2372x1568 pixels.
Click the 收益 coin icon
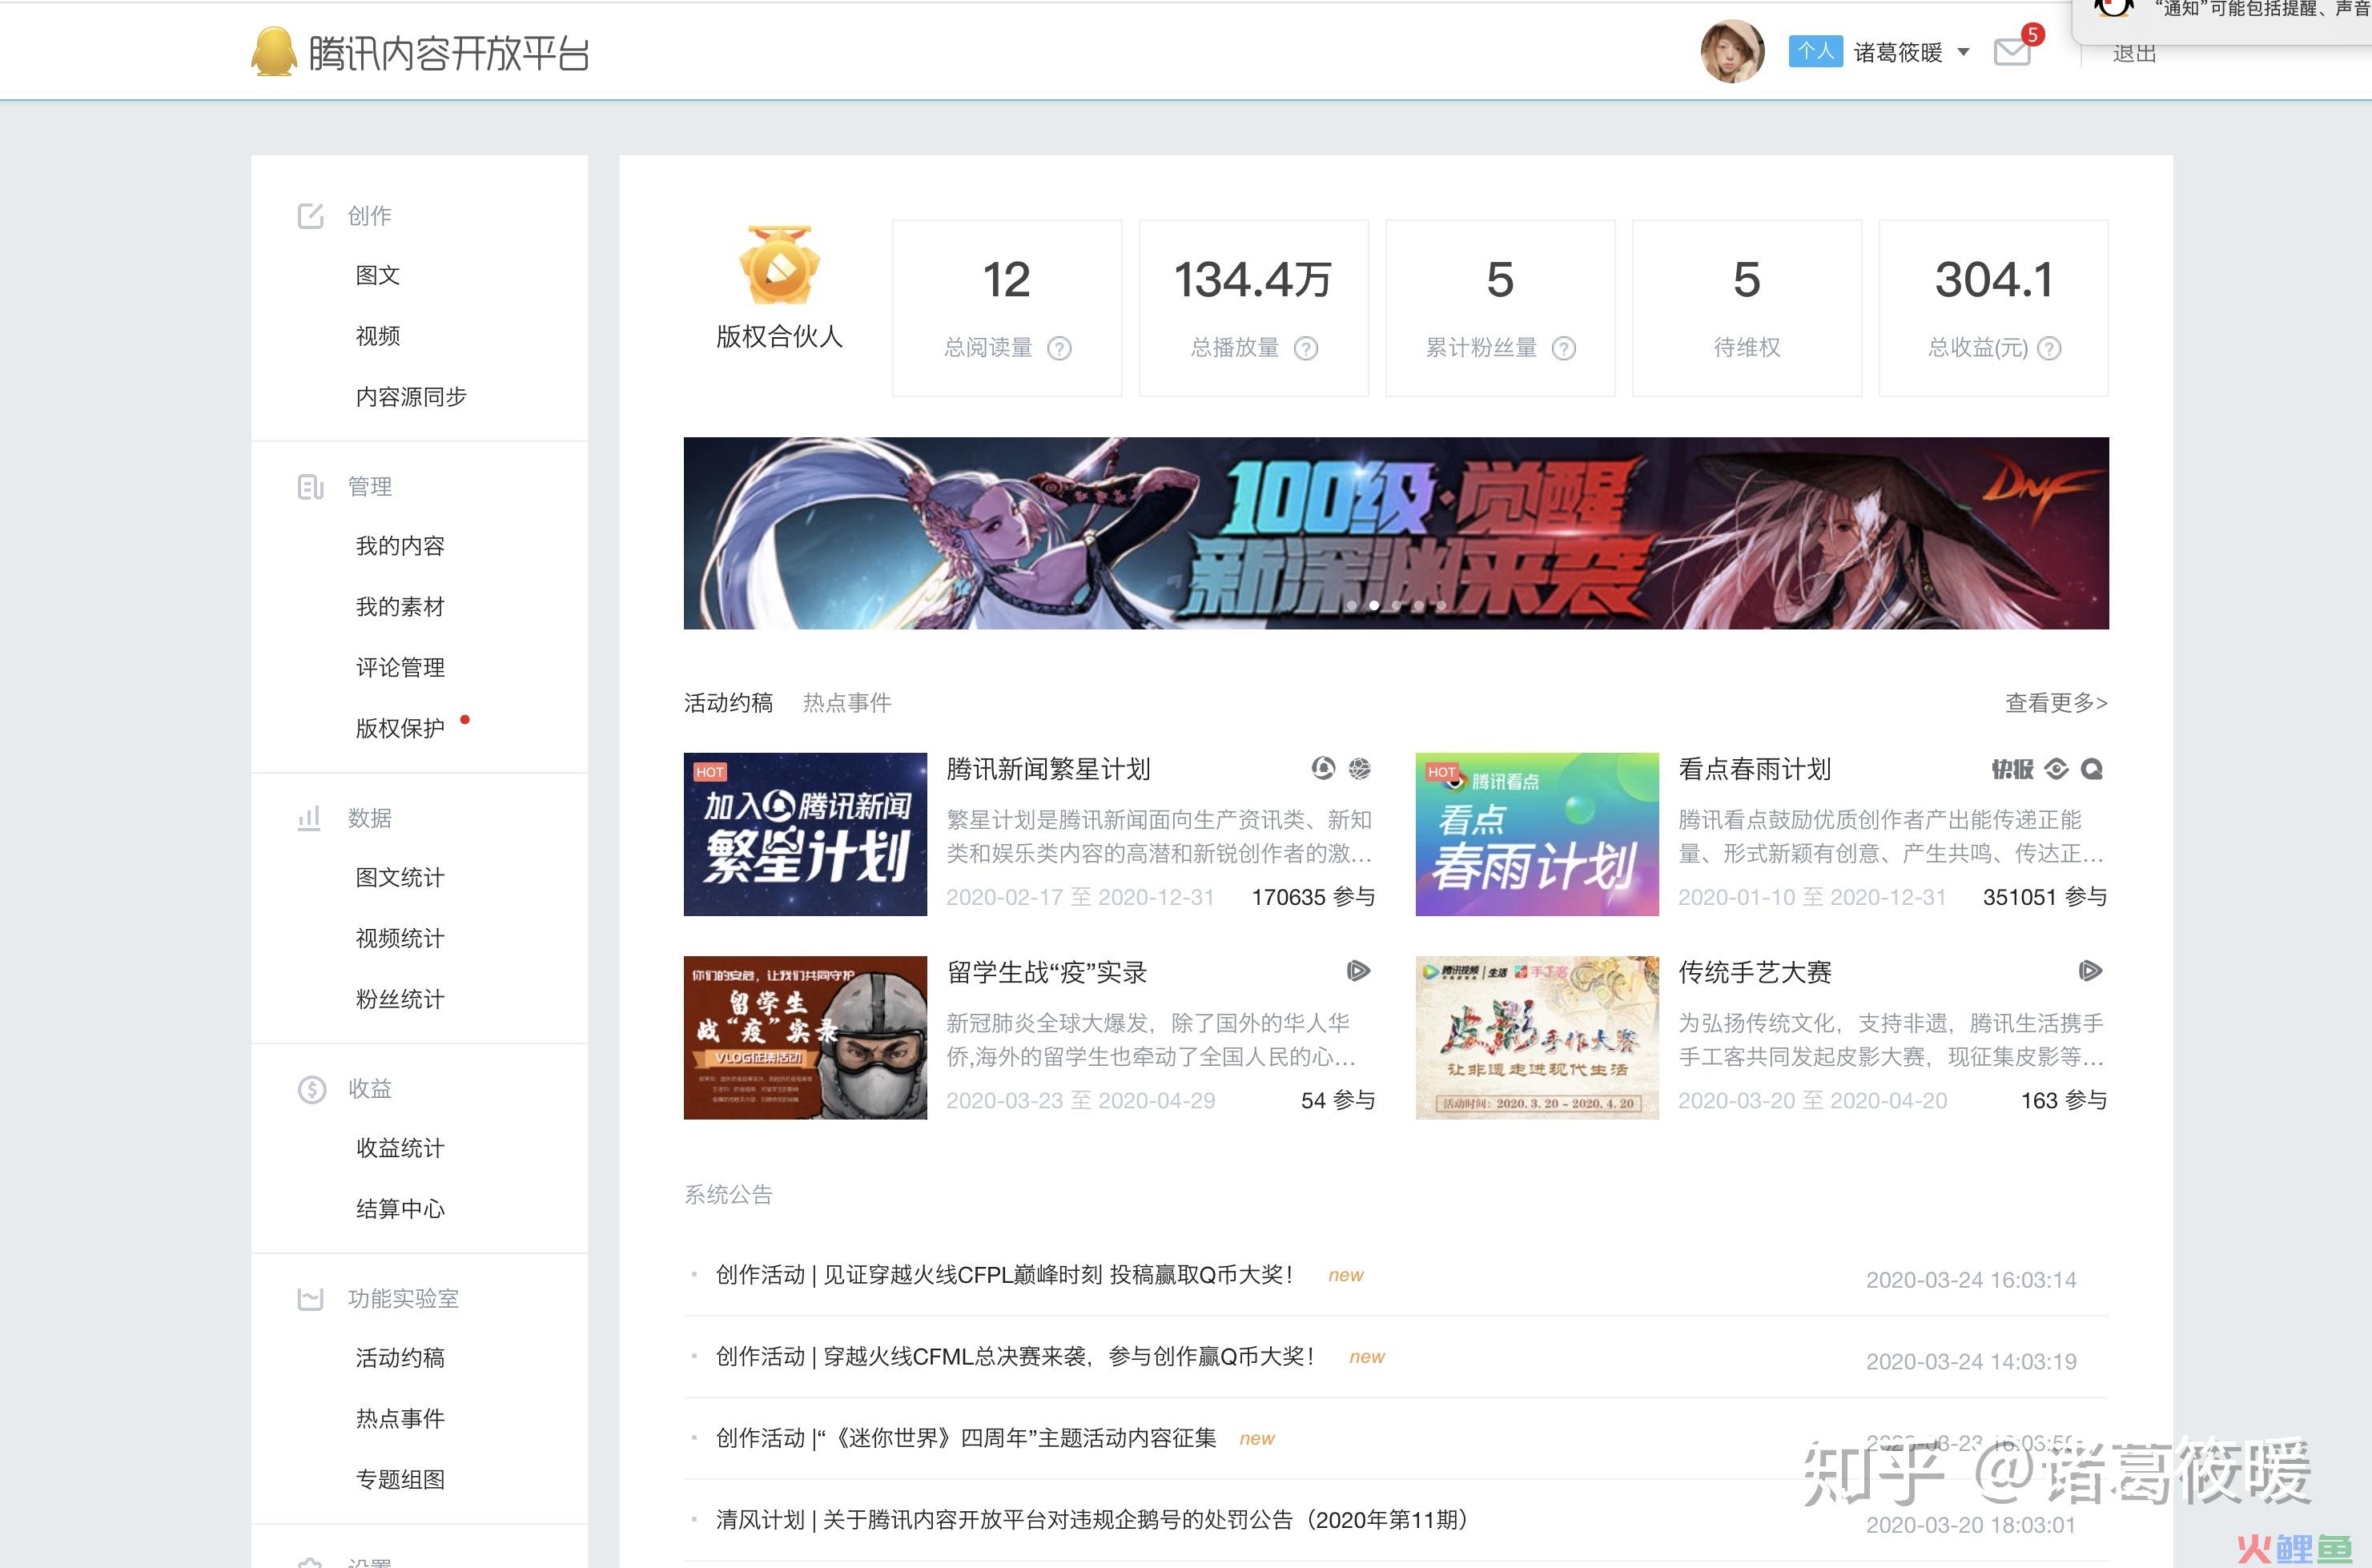[x=312, y=1089]
